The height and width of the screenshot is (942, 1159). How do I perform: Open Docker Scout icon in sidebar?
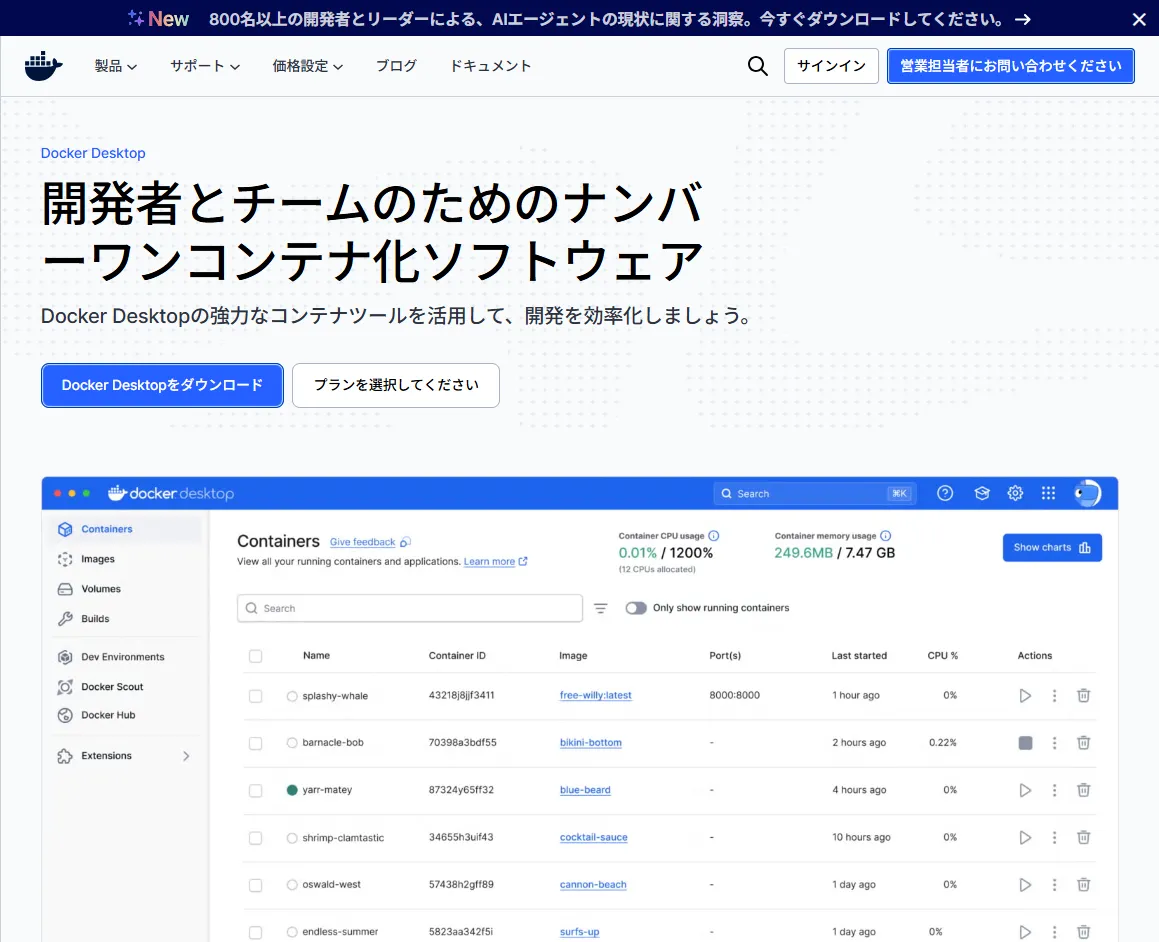point(65,687)
